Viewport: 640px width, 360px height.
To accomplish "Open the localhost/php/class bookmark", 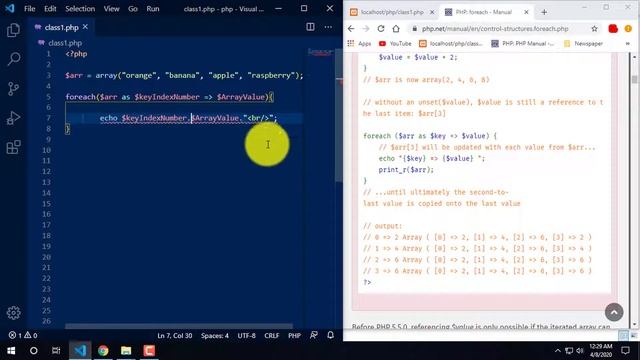I will point(451,44).
